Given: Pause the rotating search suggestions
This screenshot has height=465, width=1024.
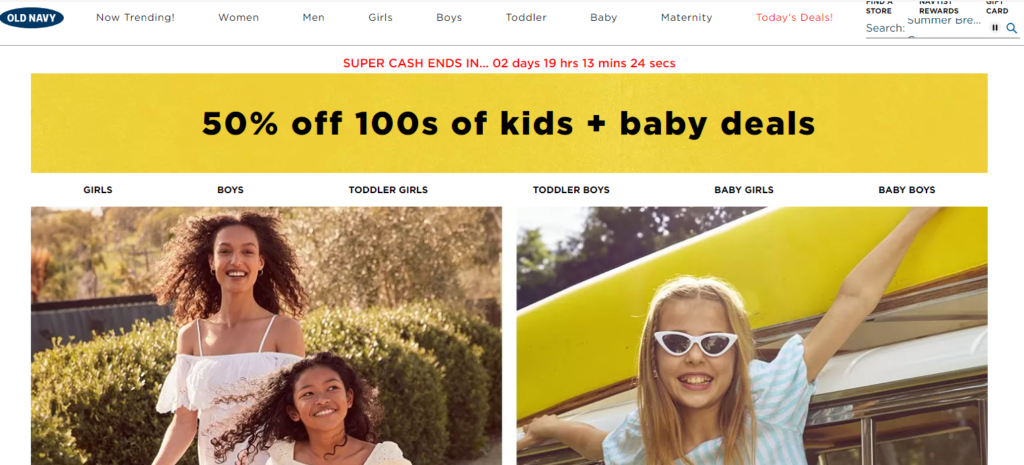Looking at the screenshot, I should pyautogui.click(x=995, y=27).
